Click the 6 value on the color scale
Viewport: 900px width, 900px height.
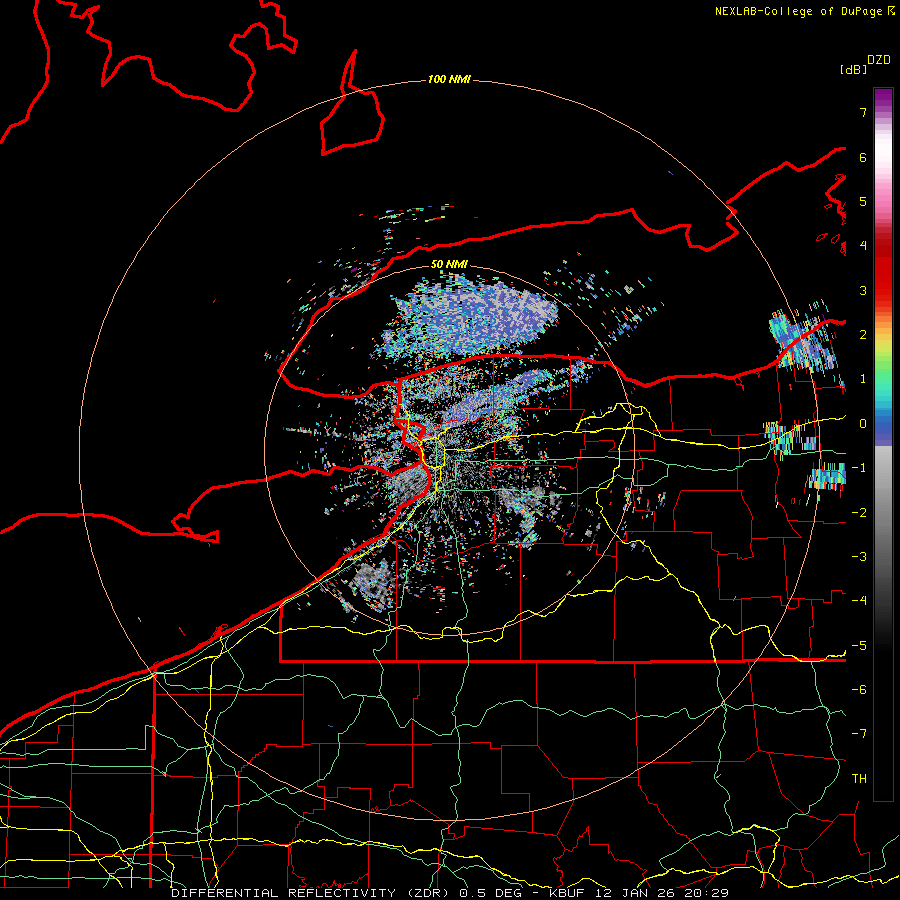(x=863, y=157)
